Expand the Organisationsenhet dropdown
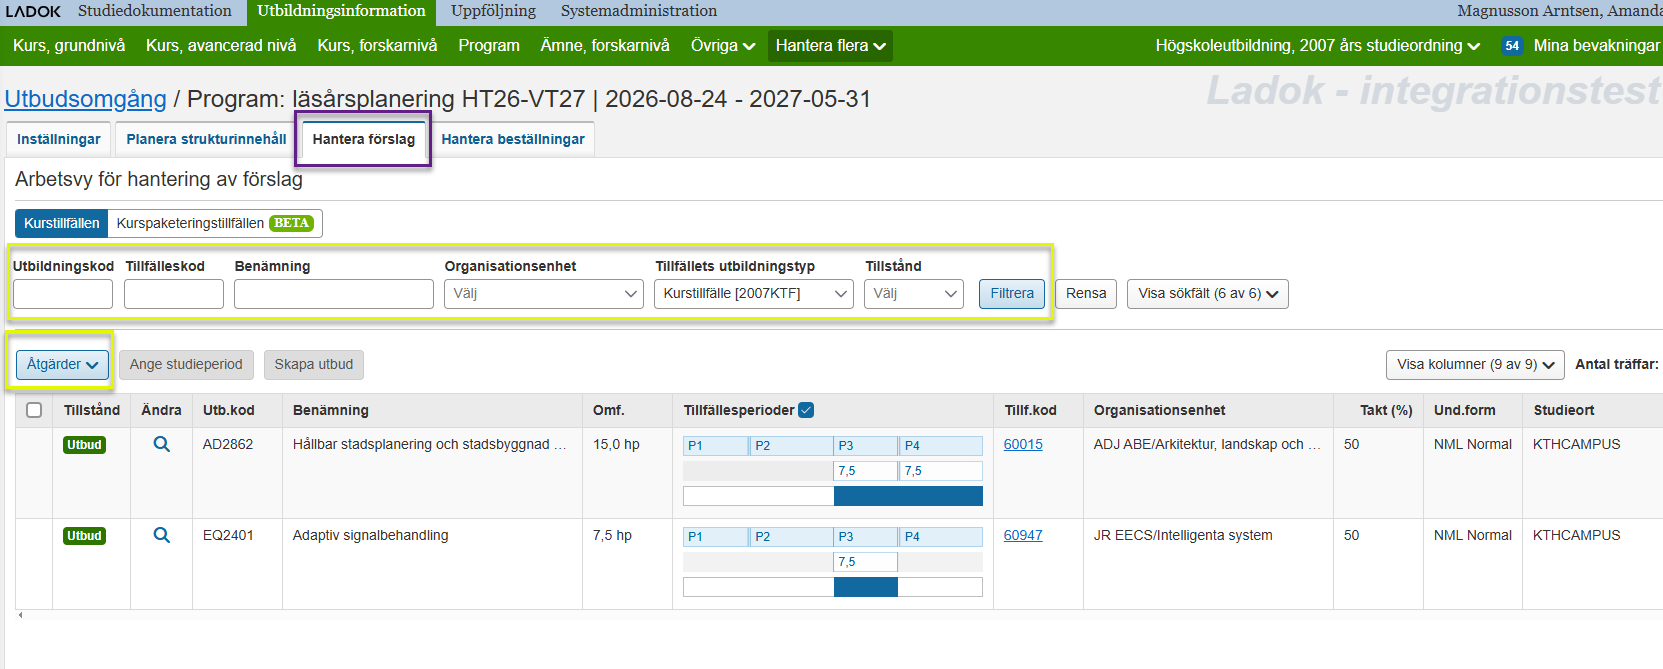Image resolution: width=1663 pixels, height=669 pixels. 543,294
